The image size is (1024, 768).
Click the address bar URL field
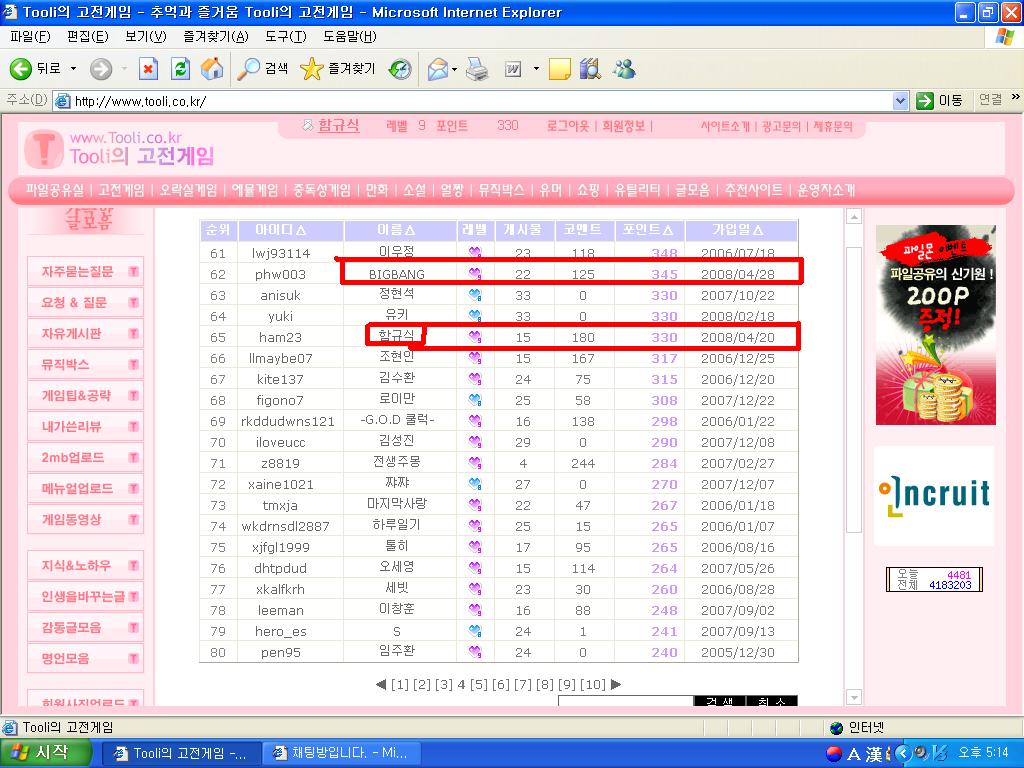point(473,101)
